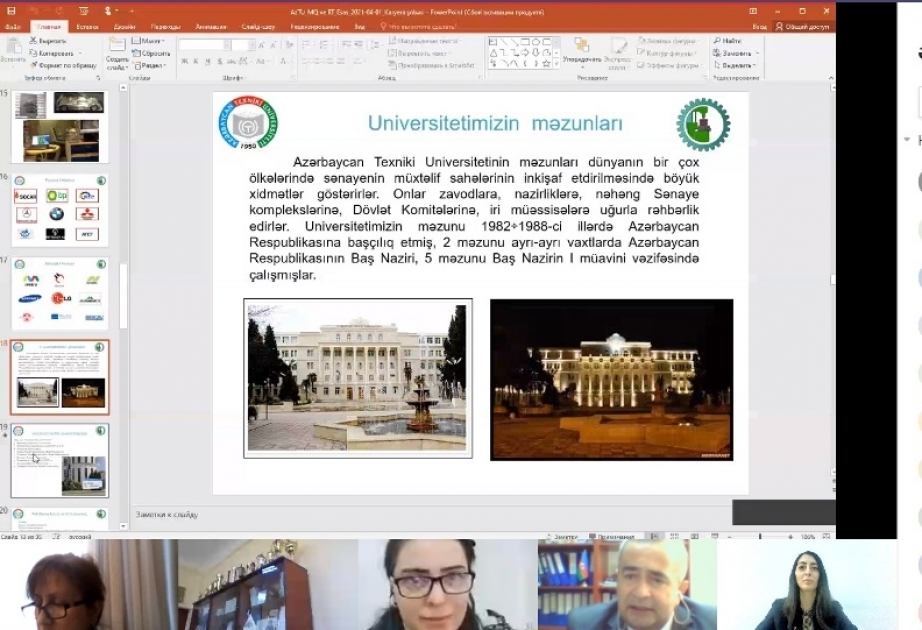Open the font name combo box
Image resolution: width=922 pixels, height=630 pixels.
click(x=204, y=45)
